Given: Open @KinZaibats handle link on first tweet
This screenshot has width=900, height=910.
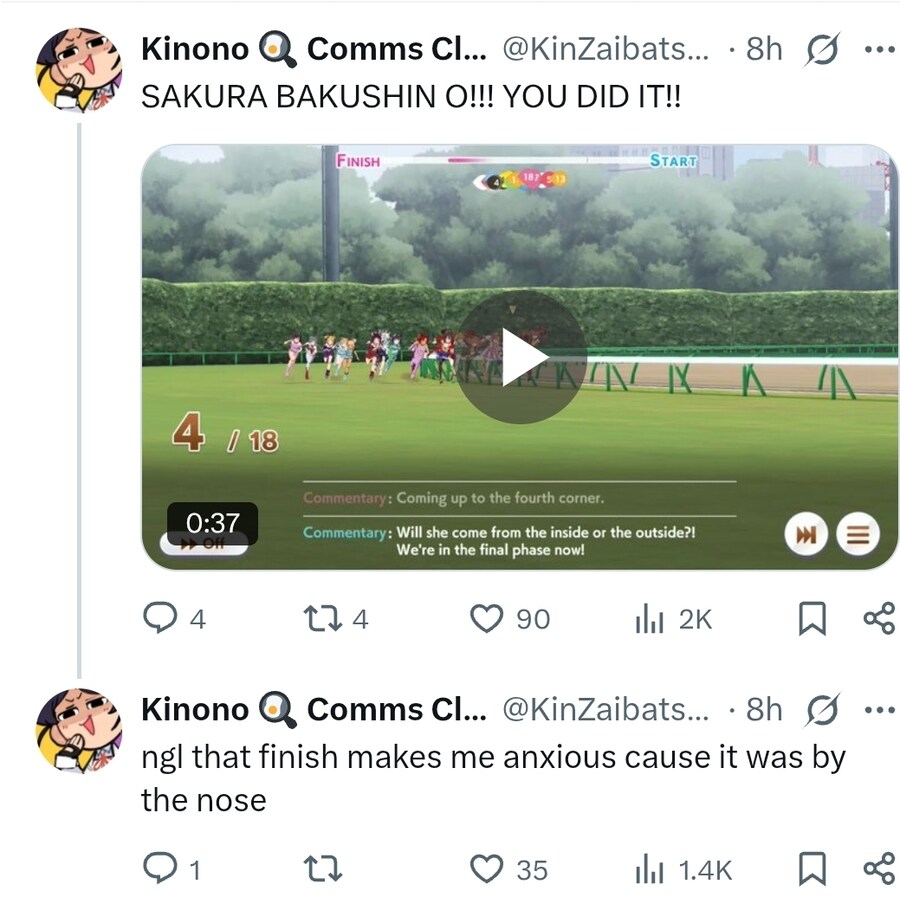Looking at the screenshot, I should (605, 49).
